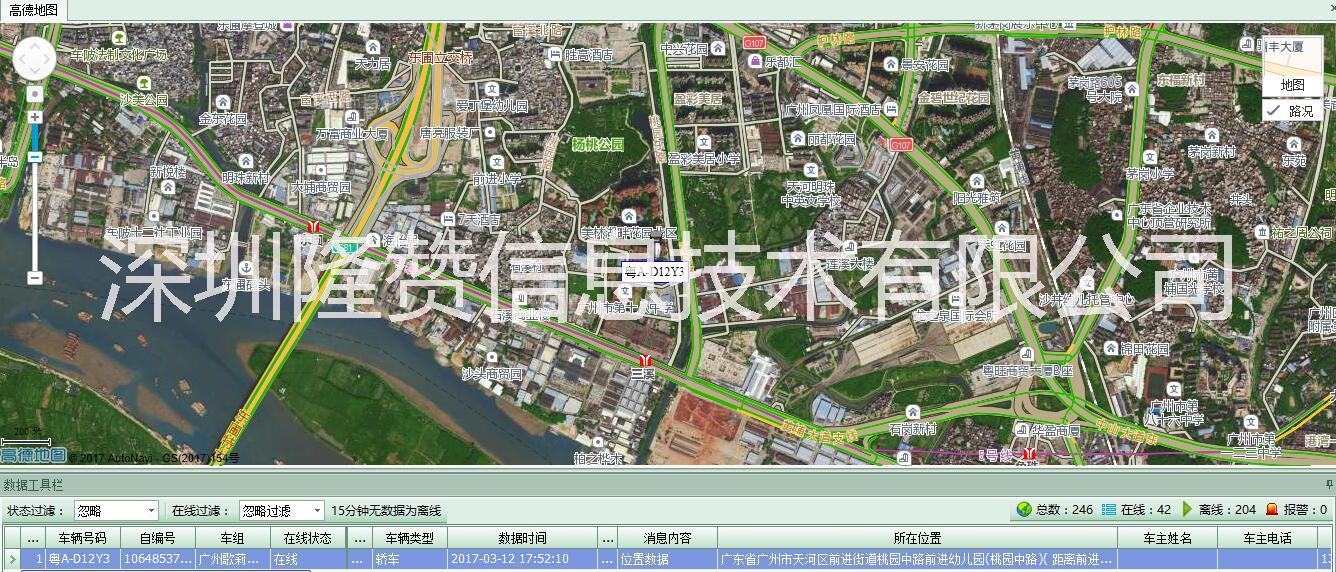Select the address cell starting 广东省广州市天河区
Screen dimensions: 1336x572
(917, 559)
